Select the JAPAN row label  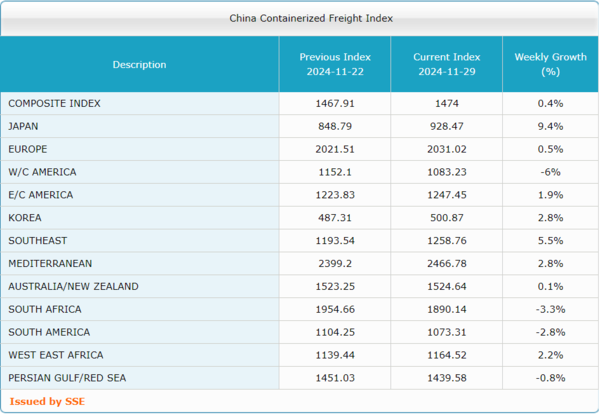[x=24, y=126]
